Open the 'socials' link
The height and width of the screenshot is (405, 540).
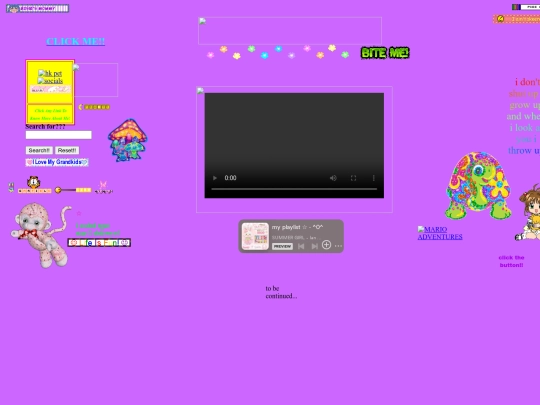(50, 81)
